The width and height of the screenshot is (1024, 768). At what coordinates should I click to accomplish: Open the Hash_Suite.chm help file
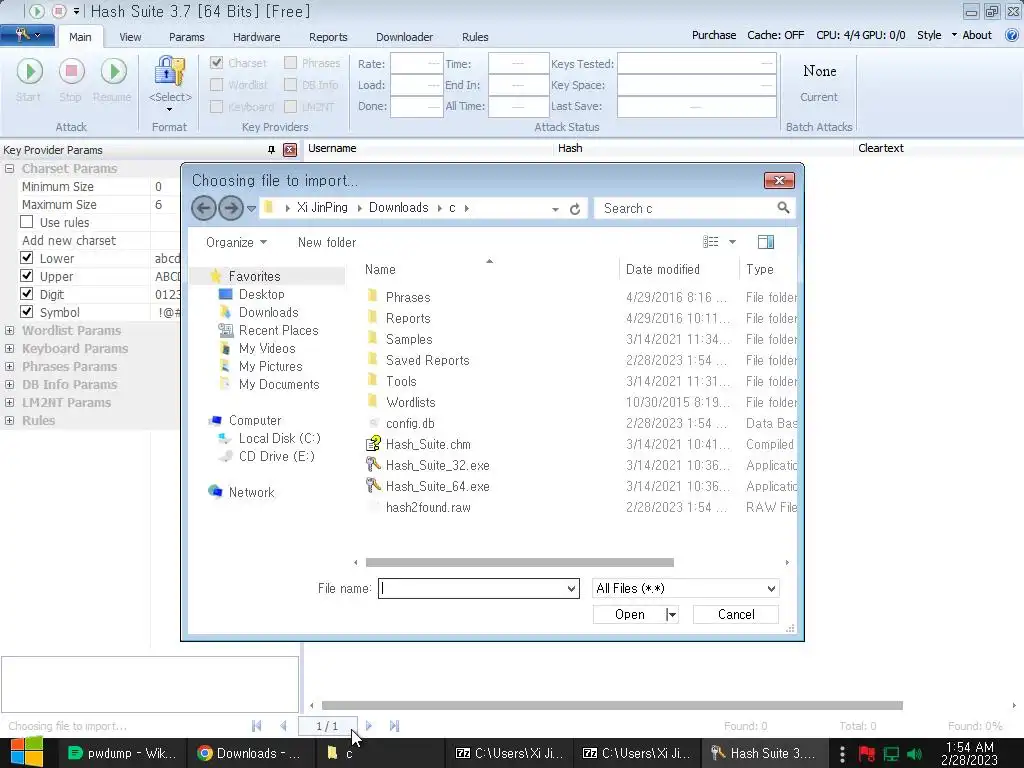coord(428,445)
